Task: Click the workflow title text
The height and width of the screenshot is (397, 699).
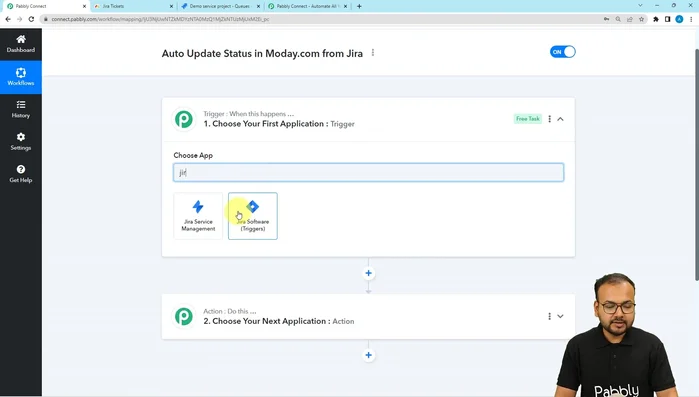Action: coord(262,53)
